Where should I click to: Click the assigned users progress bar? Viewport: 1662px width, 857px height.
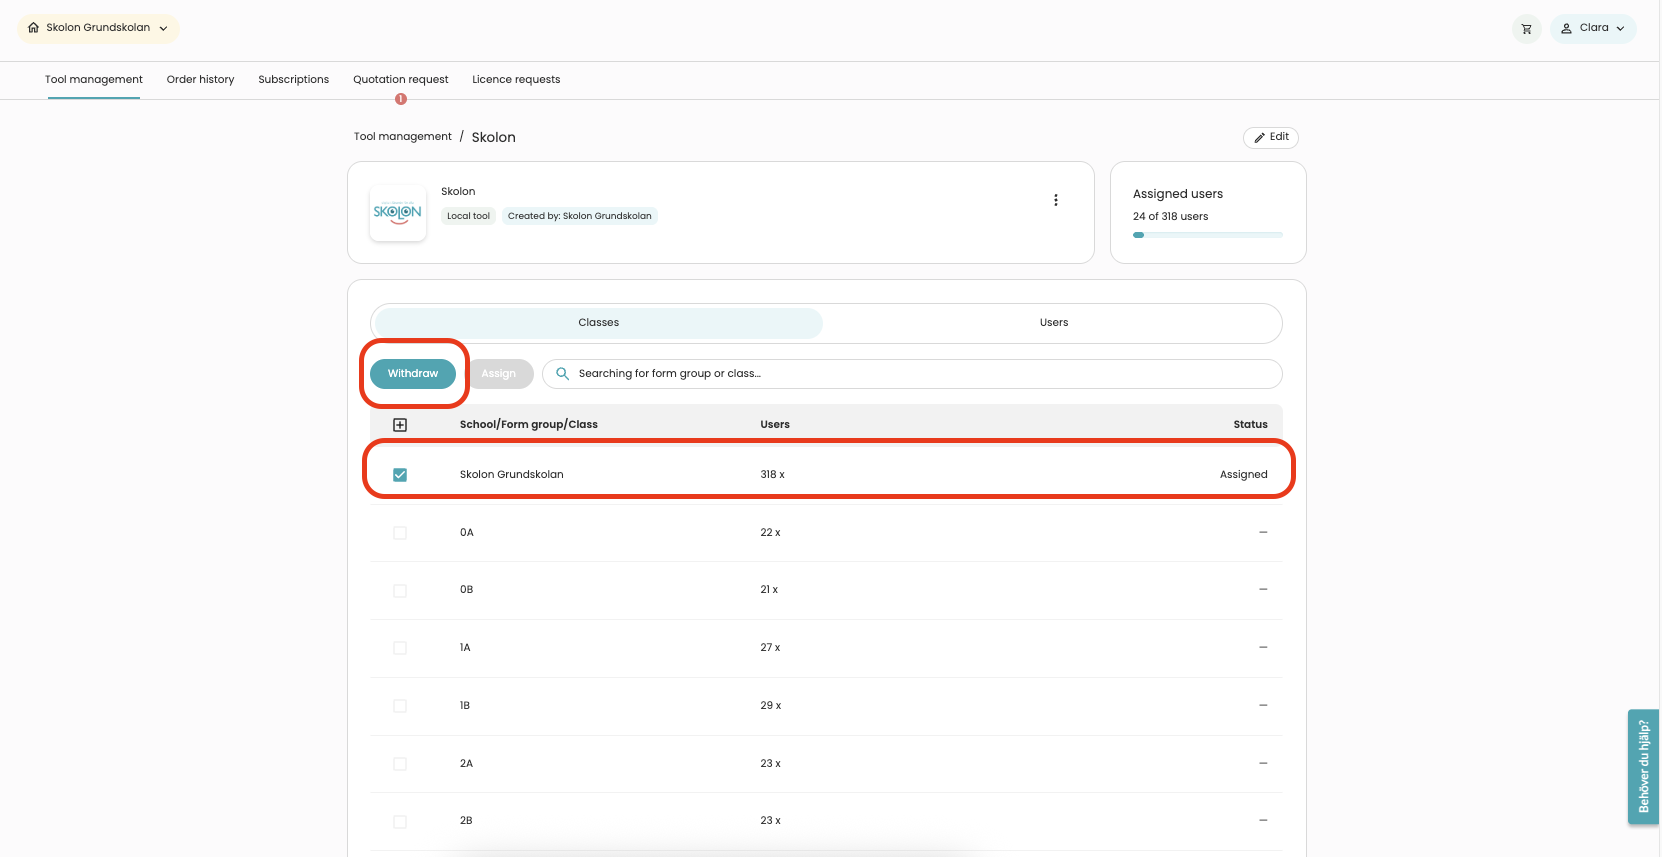(1207, 235)
